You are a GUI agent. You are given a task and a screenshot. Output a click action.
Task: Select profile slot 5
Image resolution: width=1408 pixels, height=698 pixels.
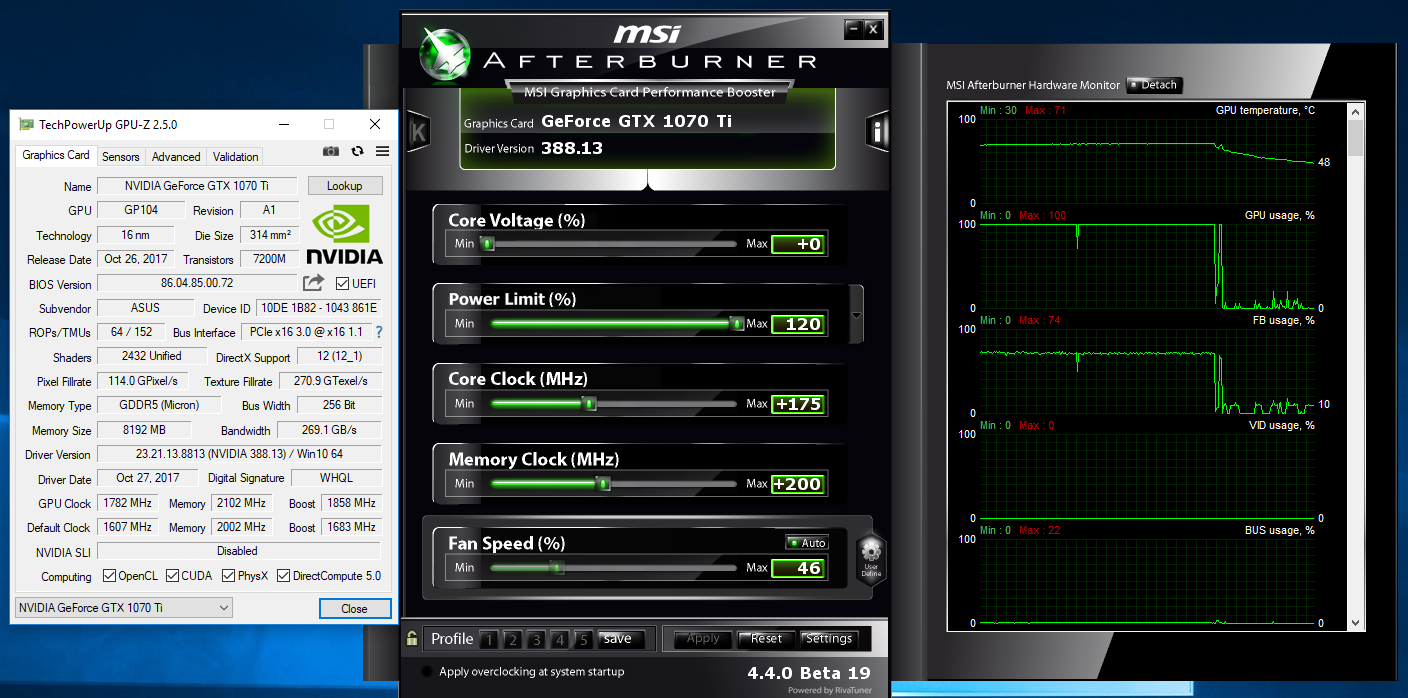(584, 640)
